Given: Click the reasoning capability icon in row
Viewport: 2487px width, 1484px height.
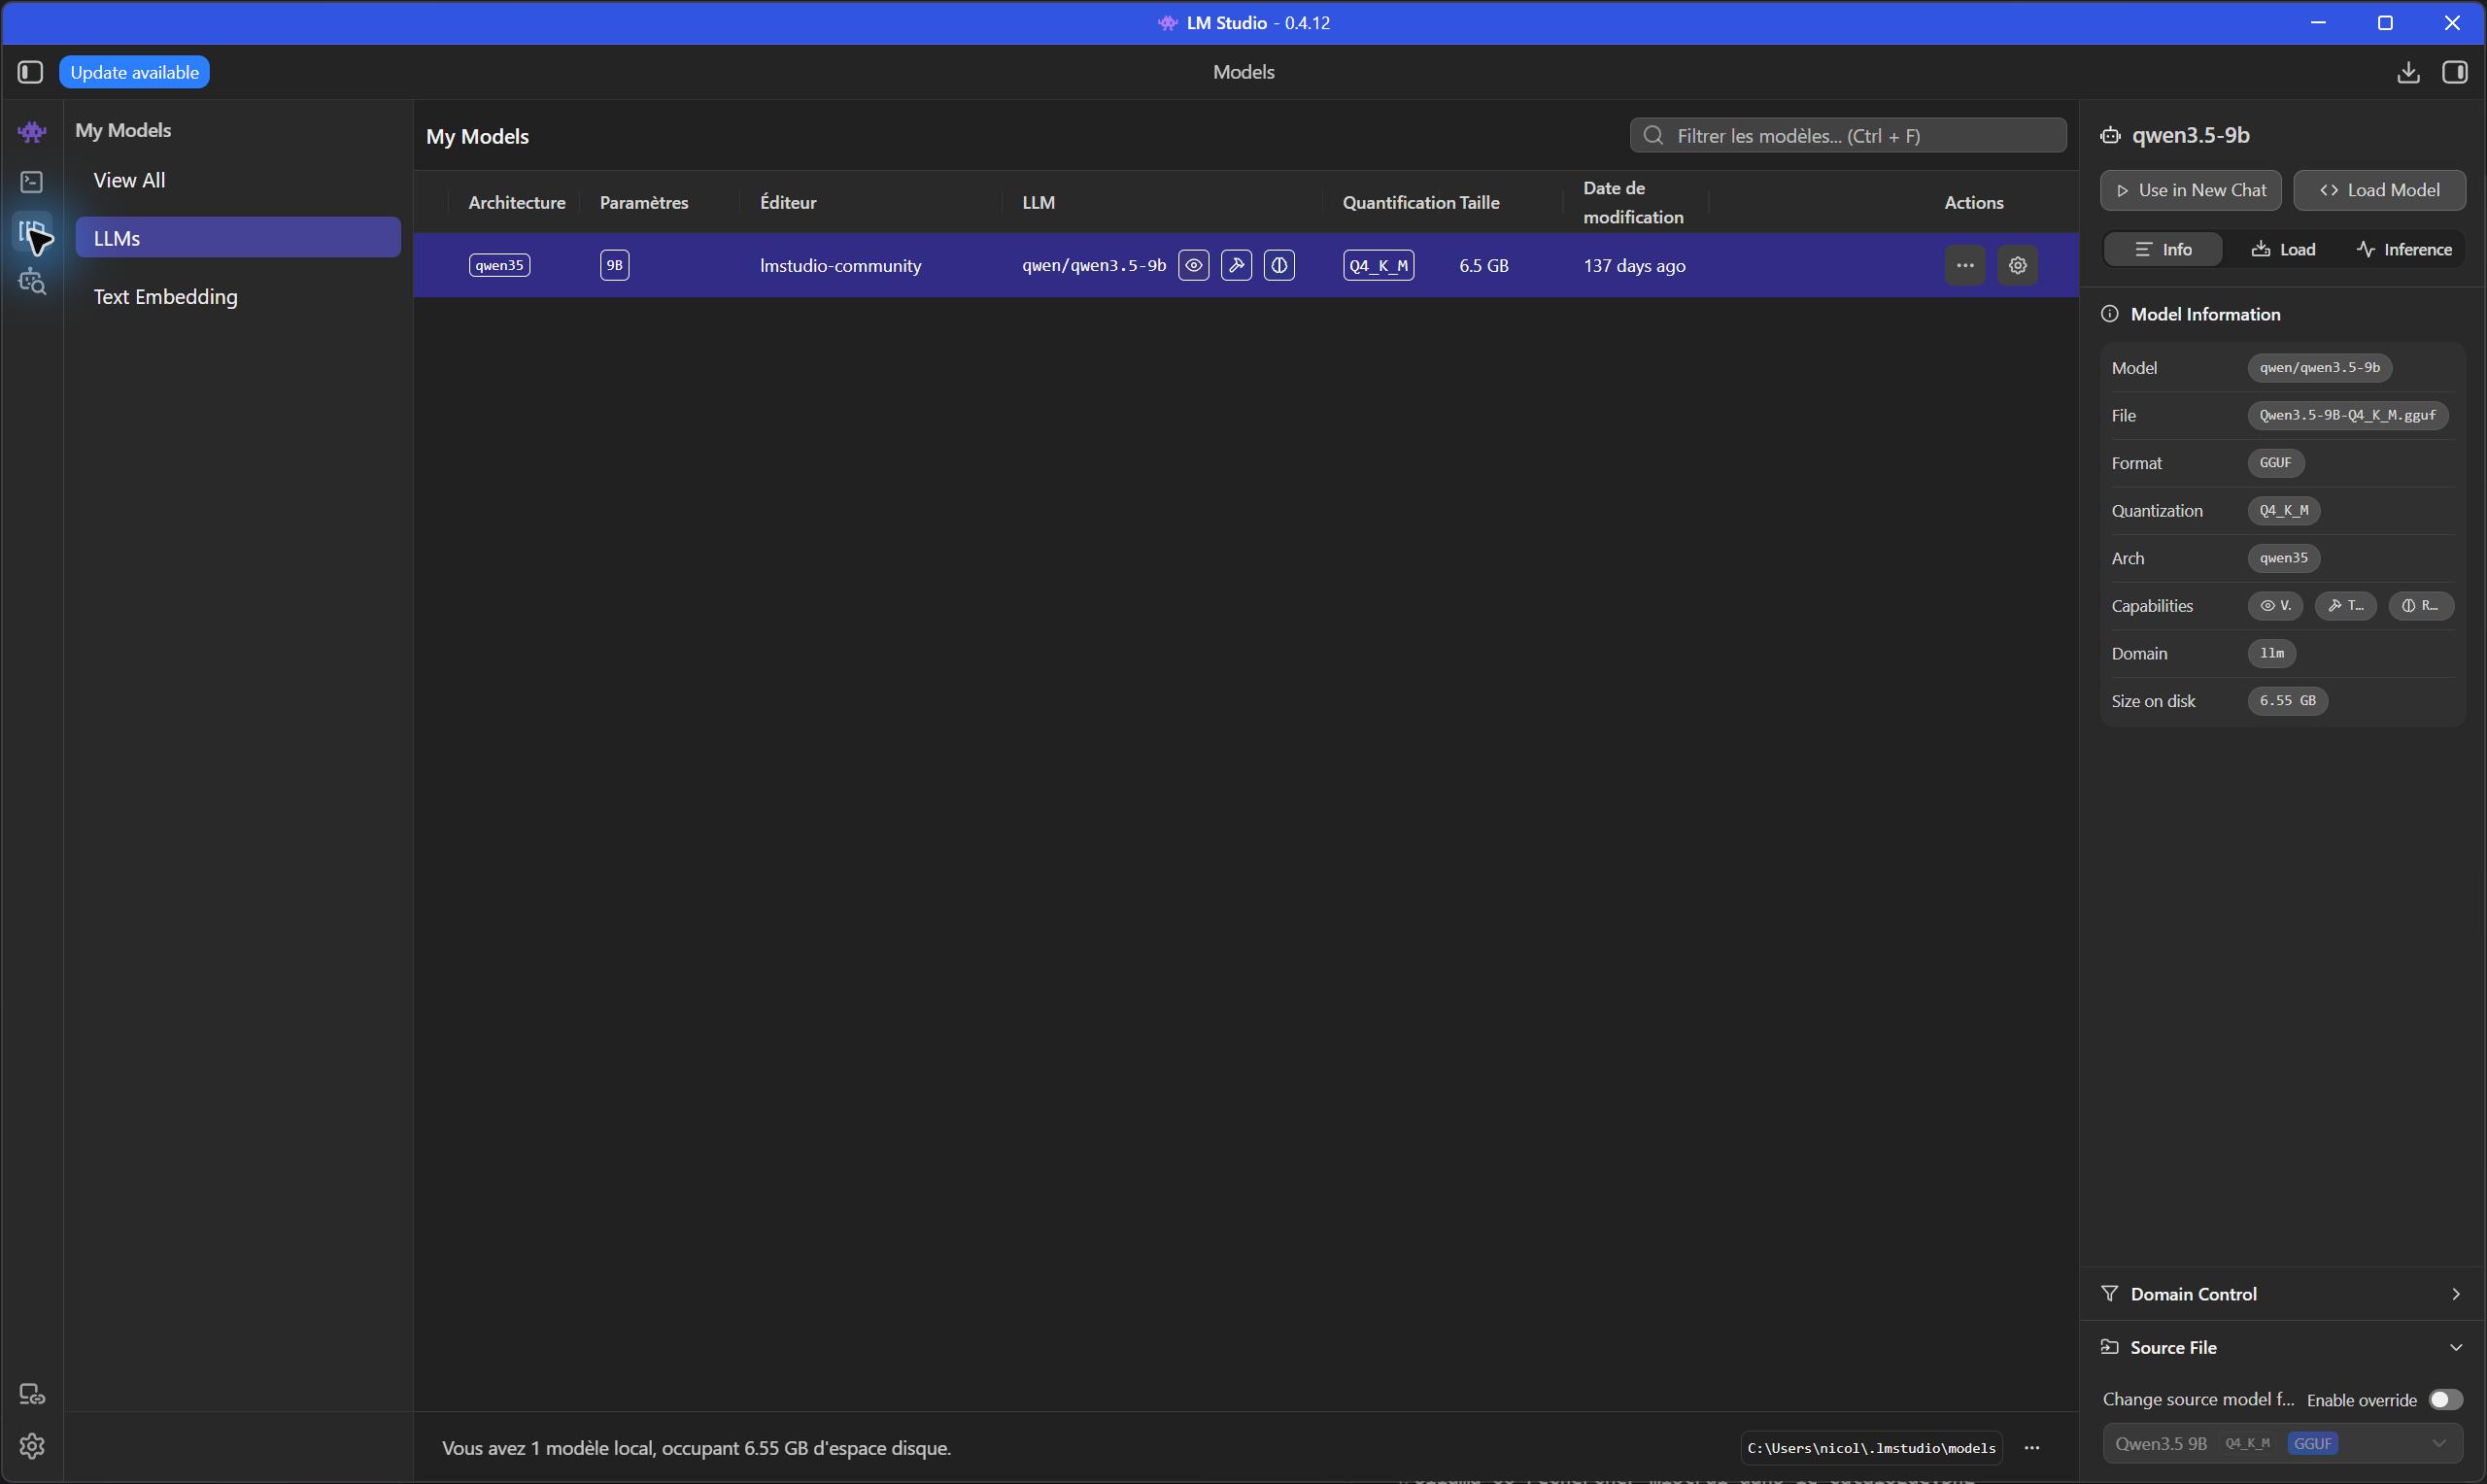Looking at the screenshot, I should pos(1280,265).
